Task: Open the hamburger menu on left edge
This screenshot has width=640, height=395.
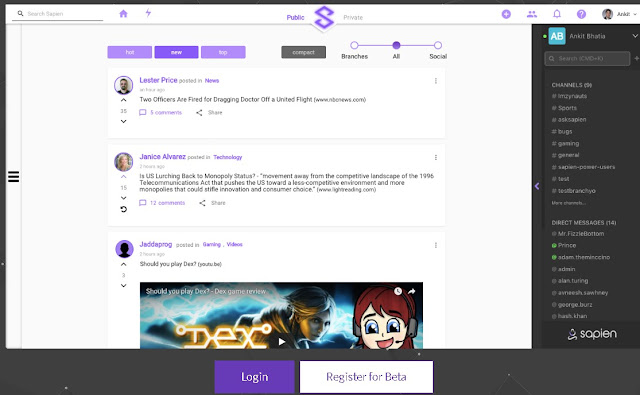Action: point(13,177)
